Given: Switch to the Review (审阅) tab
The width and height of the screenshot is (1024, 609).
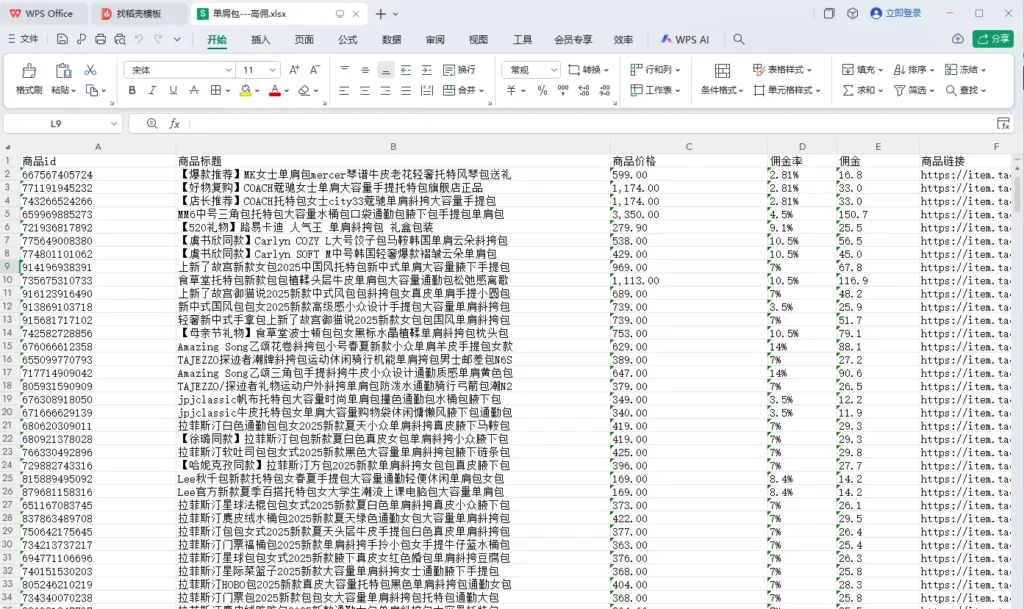Looking at the screenshot, I should pos(435,39).
